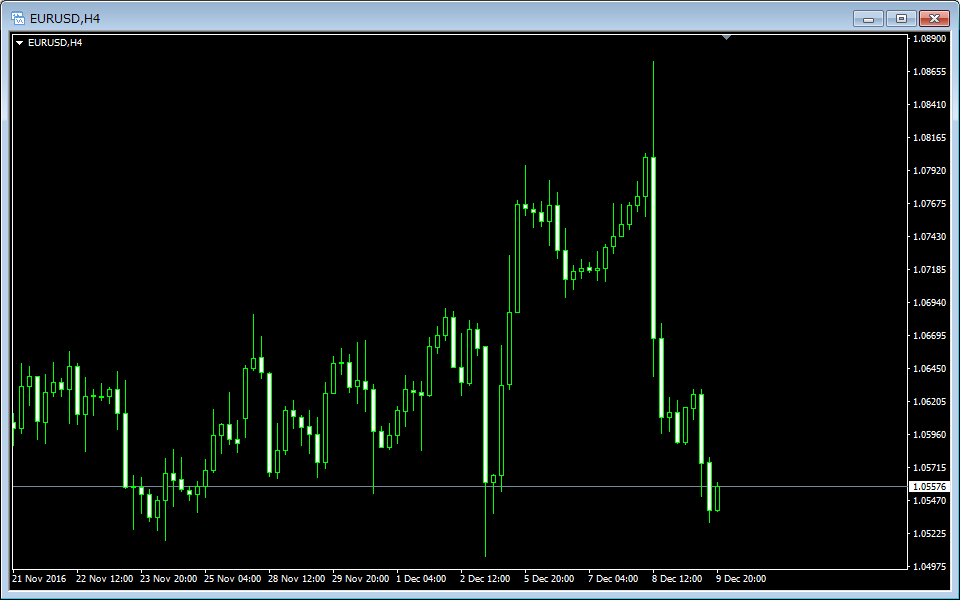Click price level 1.05960 on scale
The width and height of the screenshot is (960, 600).
(929, 435)
